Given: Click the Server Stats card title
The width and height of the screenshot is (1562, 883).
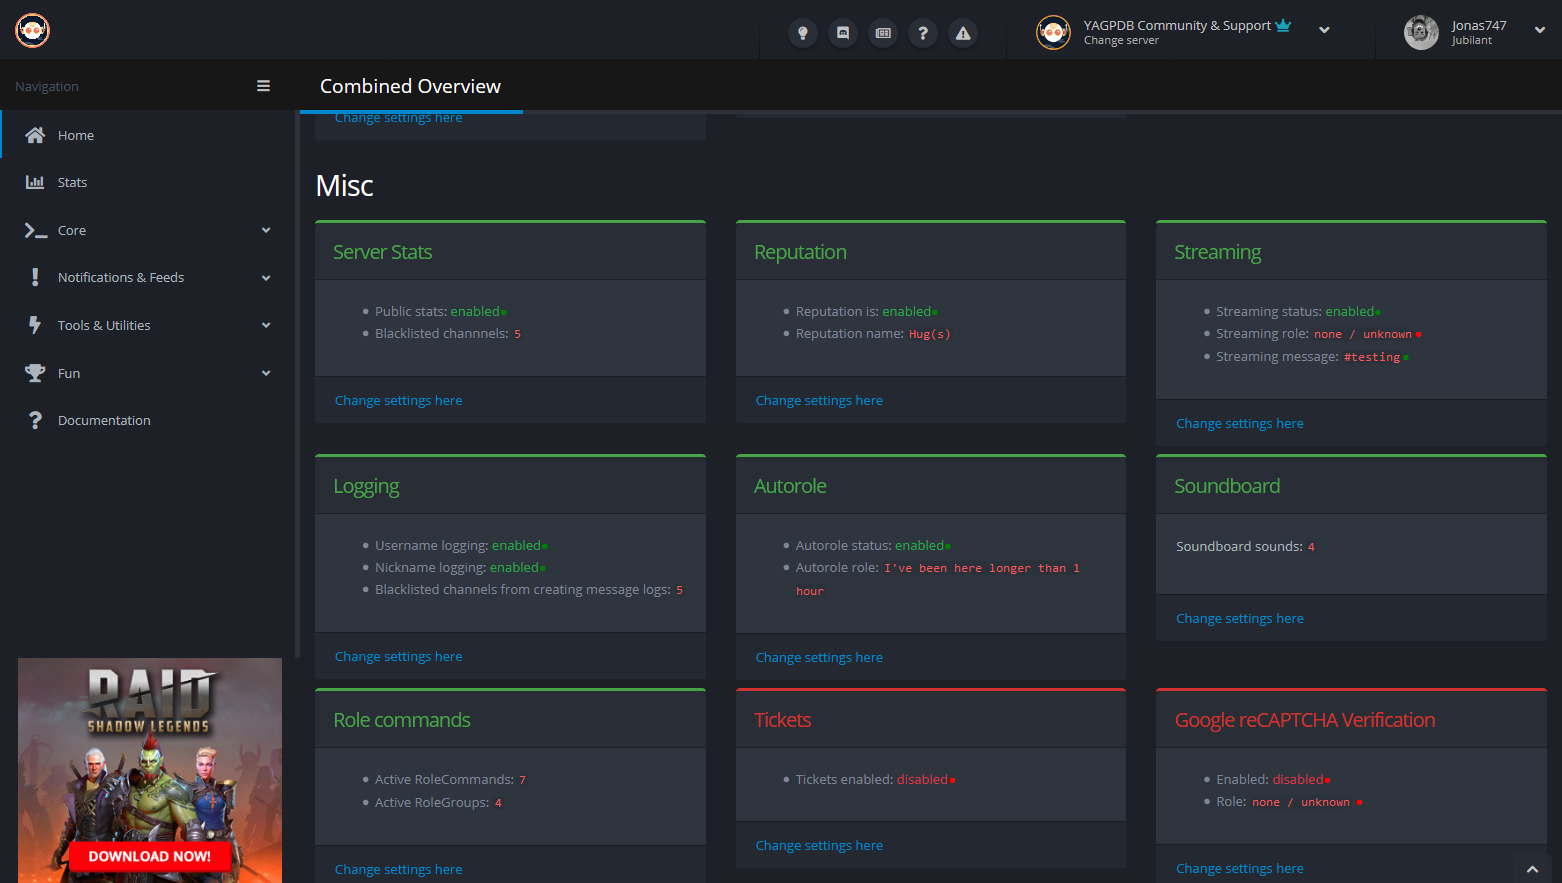Looking at the screenshot, I should tap(383, 252).
